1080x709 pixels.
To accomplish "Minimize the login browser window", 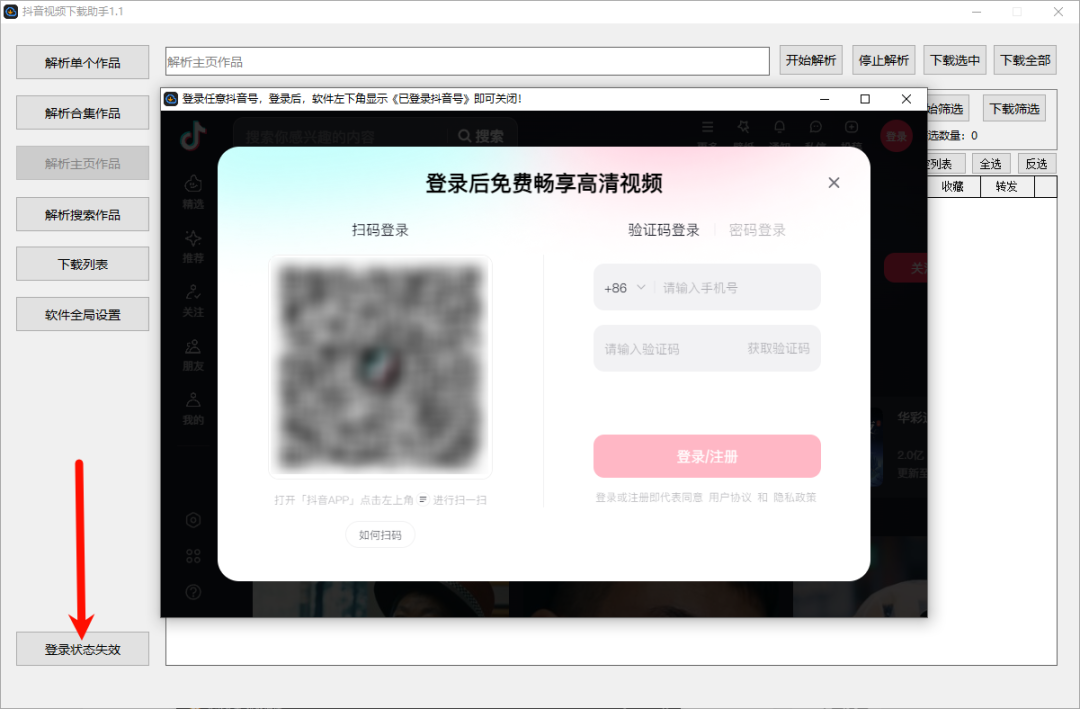I will (x=824, y=99).
